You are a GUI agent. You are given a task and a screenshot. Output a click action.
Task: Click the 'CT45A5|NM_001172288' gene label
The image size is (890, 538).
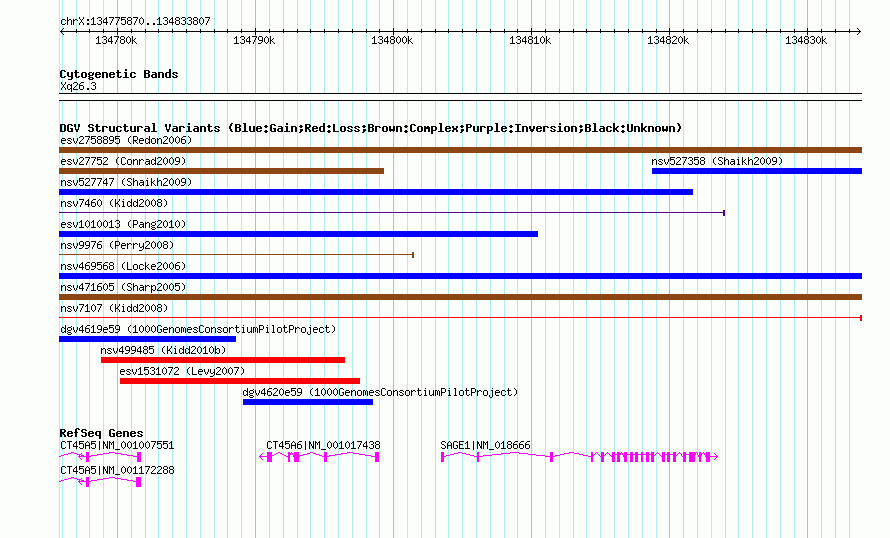pos(117,470)
